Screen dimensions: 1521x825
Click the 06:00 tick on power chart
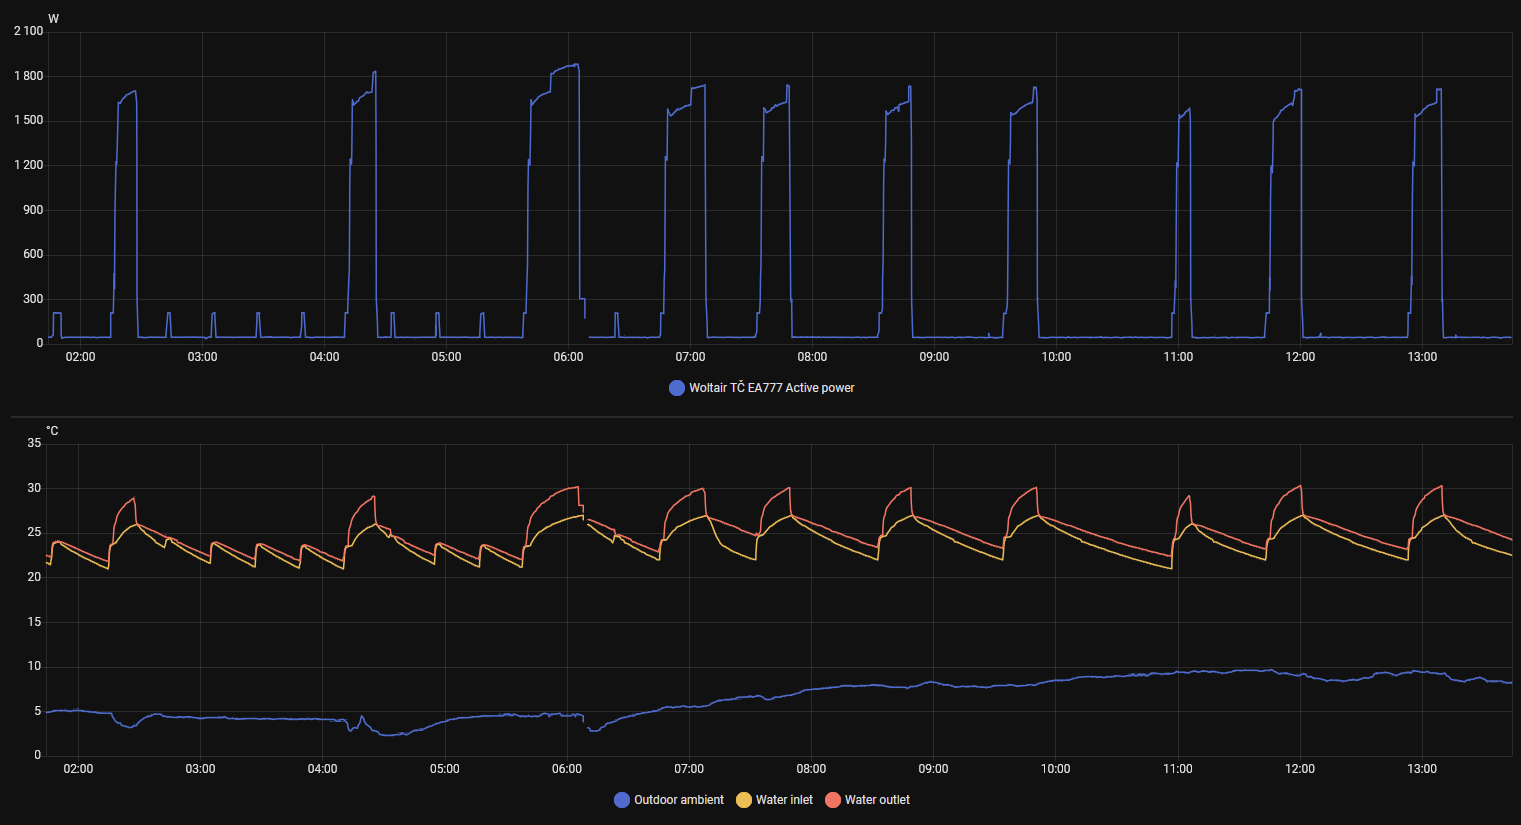click(x=568, y=357)
